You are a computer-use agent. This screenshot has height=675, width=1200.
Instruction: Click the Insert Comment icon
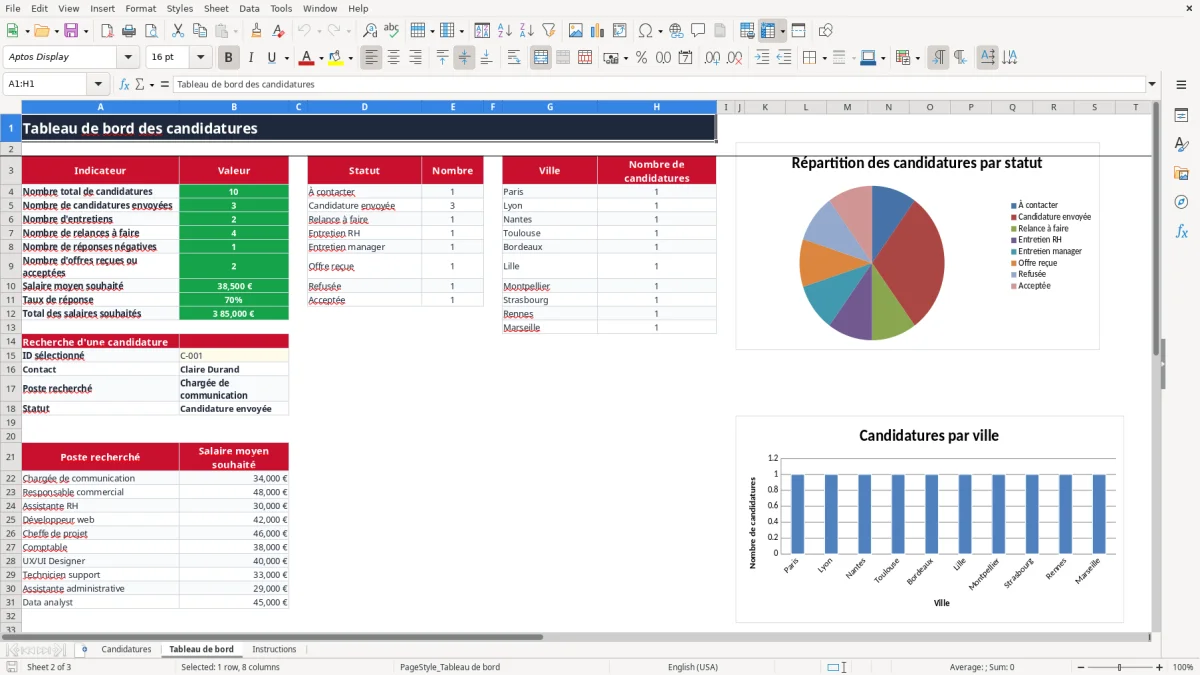pos(698,31)
